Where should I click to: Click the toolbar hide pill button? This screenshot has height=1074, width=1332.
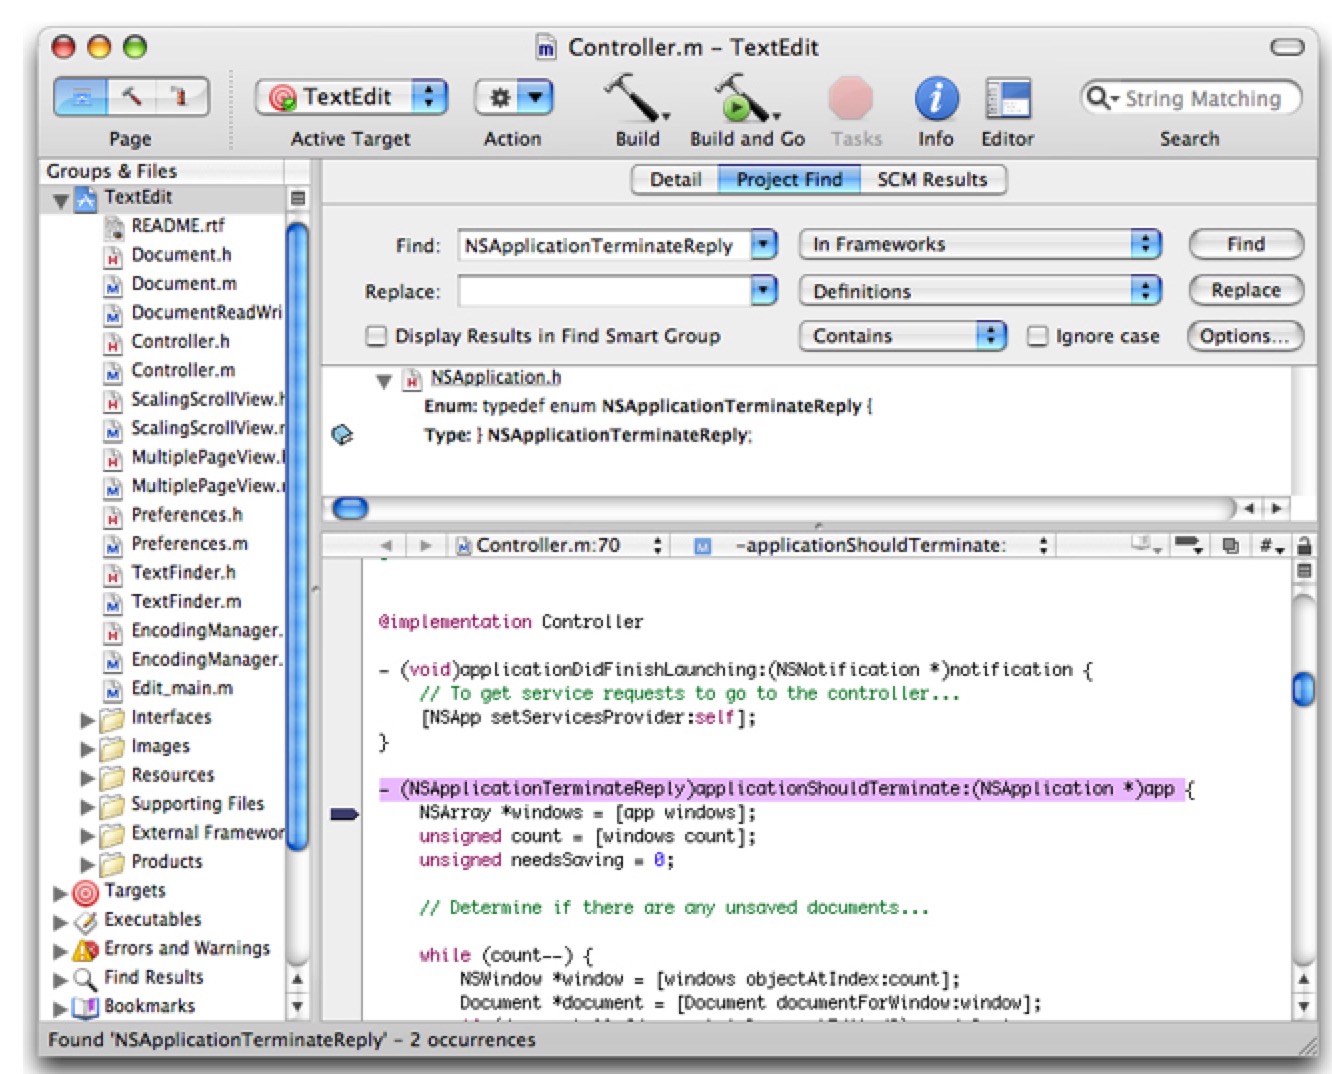pyautogui.click(x=1287, y=47)
